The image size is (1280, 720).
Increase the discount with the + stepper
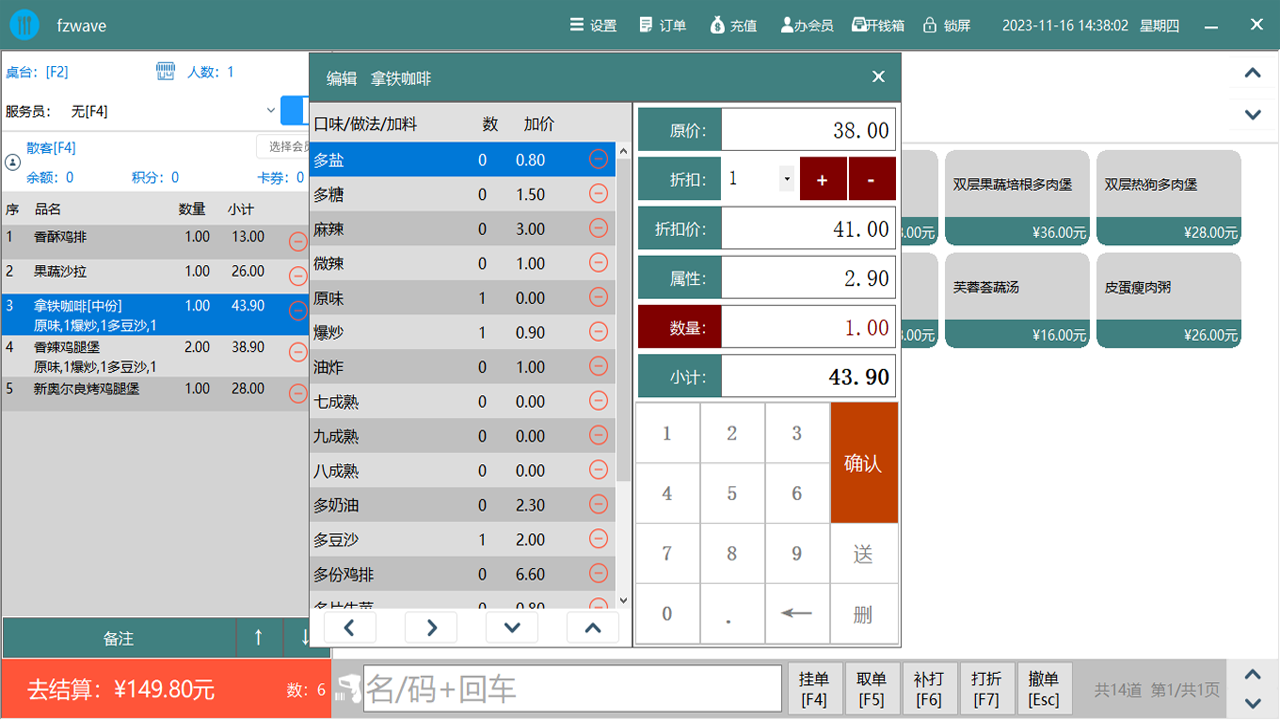tap(822, 178)
